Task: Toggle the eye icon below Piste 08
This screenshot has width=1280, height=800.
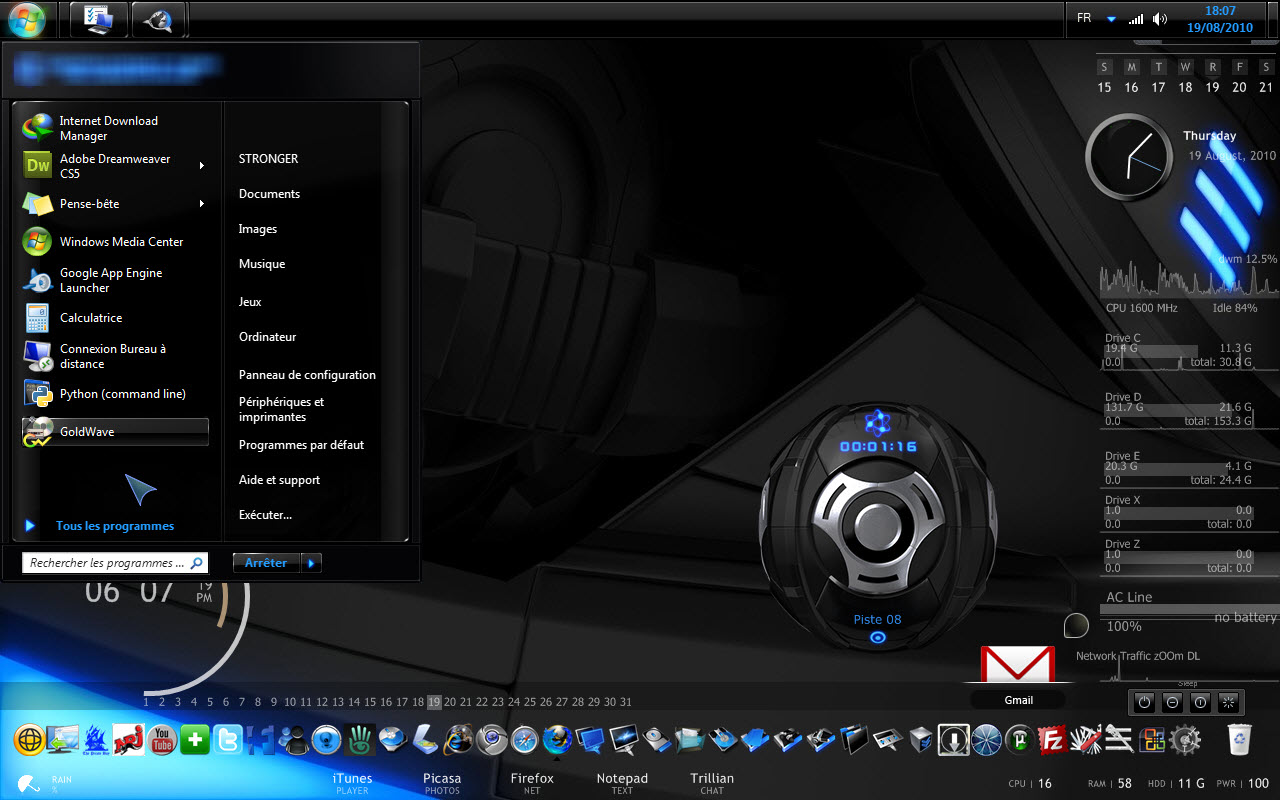Action: point(877,637)
